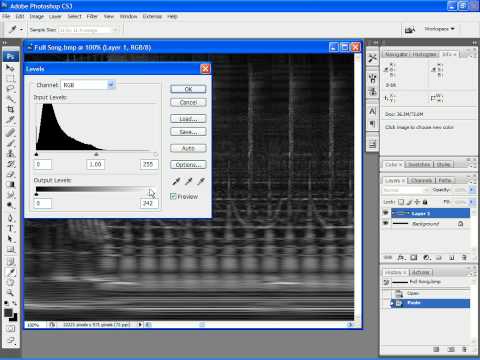This screenshot has width=480, height=360.
Task: Create a new layer
Action: pyautogui.click(x=452, y=258)
